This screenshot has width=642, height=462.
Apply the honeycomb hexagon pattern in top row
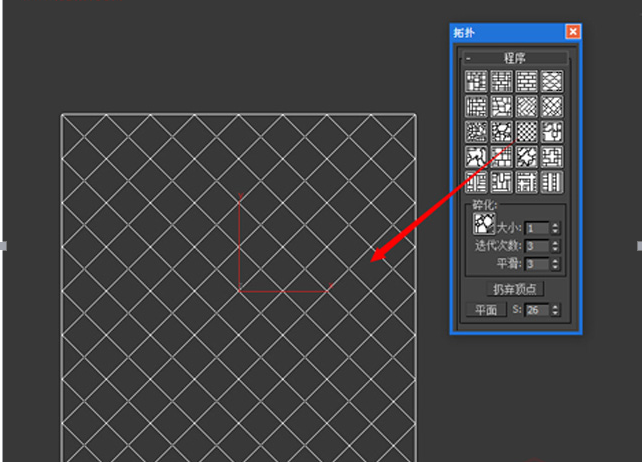coord(552,81)
